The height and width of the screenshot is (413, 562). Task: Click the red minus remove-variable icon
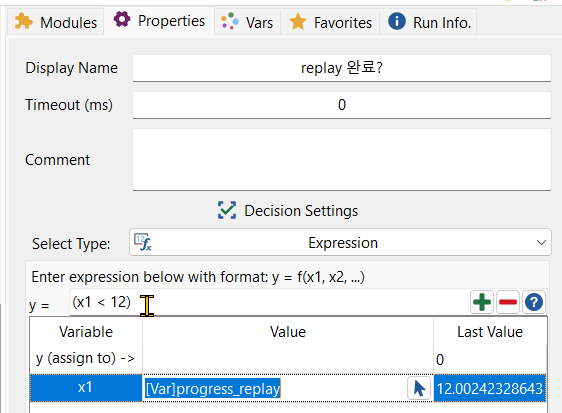coord(508,302)
